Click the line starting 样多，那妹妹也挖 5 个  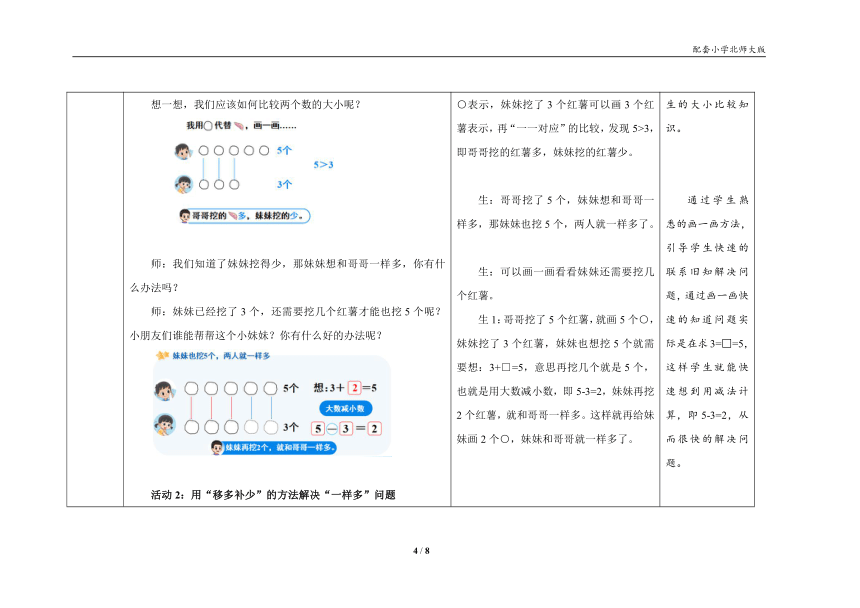556,224
